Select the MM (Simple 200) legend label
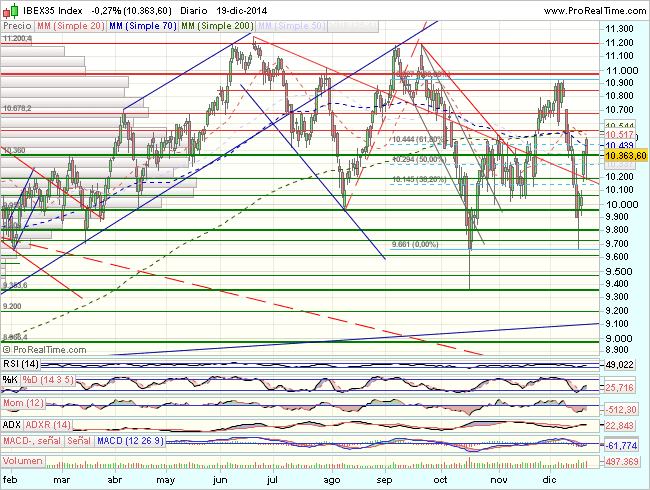 click(x=217, y=26)
